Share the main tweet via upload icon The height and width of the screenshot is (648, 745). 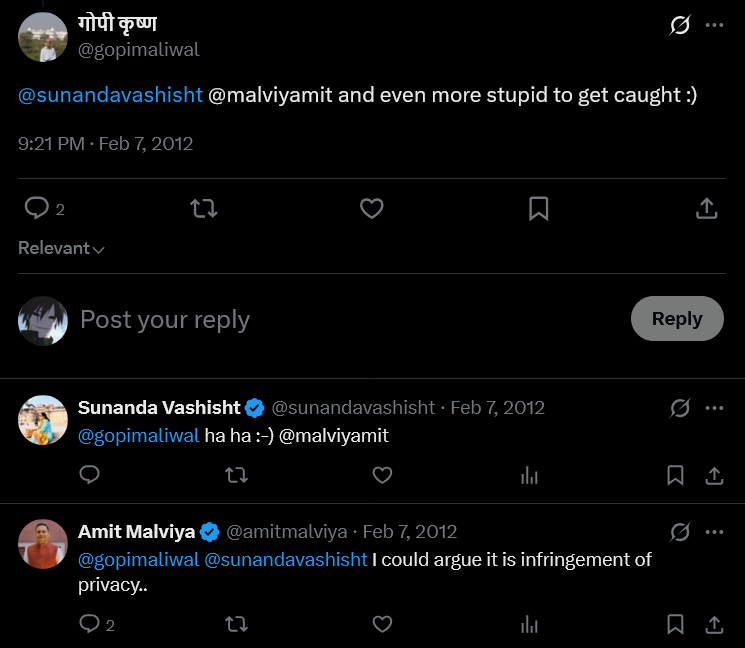click(x=707, y=208)
